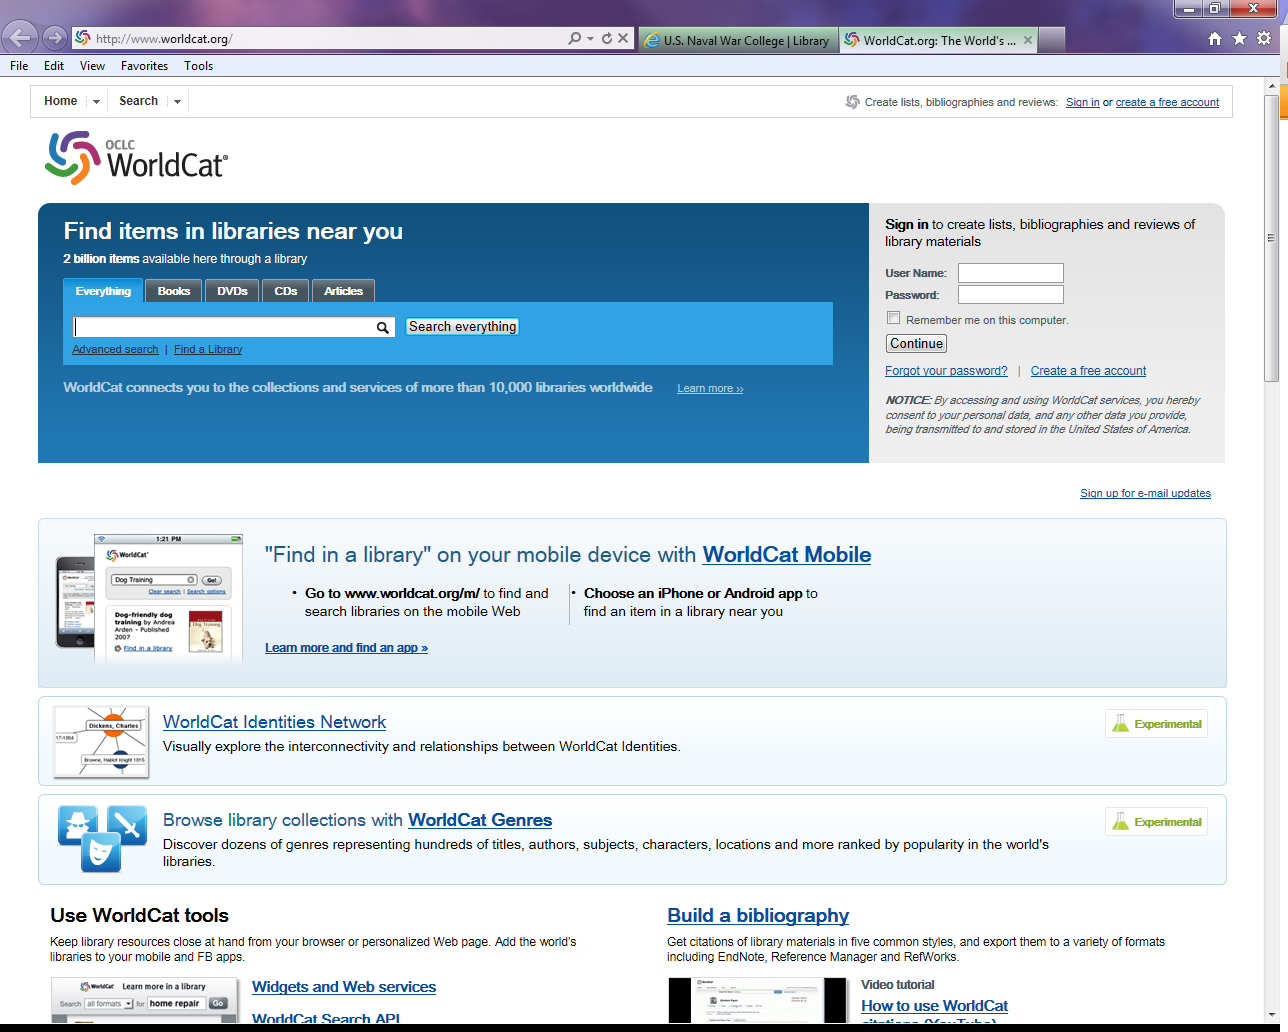Click the magnifying glass in the search box
The height and width of the screenshot is (1032, 1288).
click(x=382, y=327)
